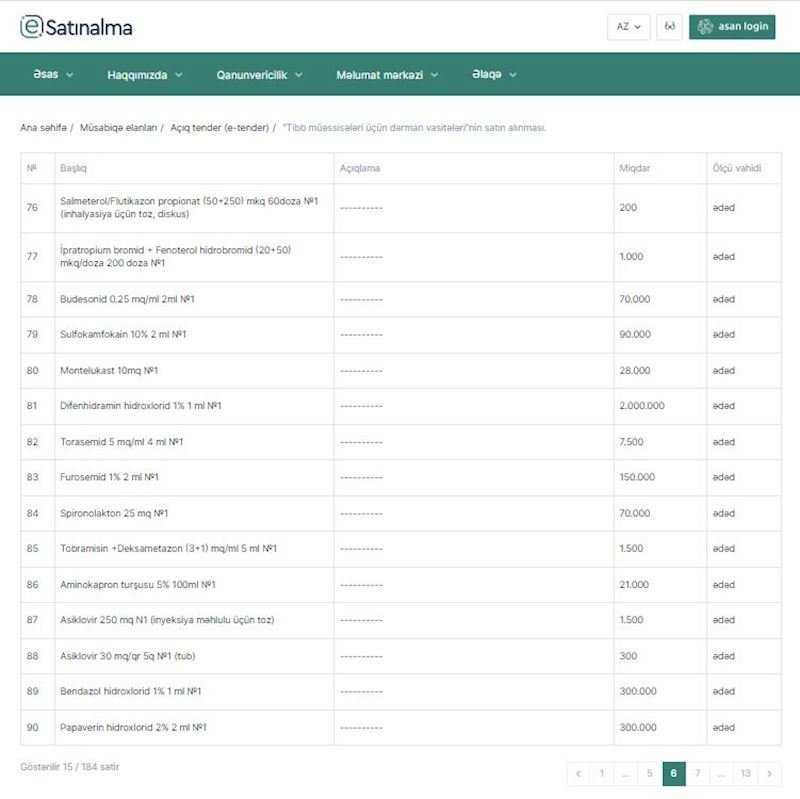
Task: Open the Məlumat mərkəzi dropdown menu
Action: point(387,74)
